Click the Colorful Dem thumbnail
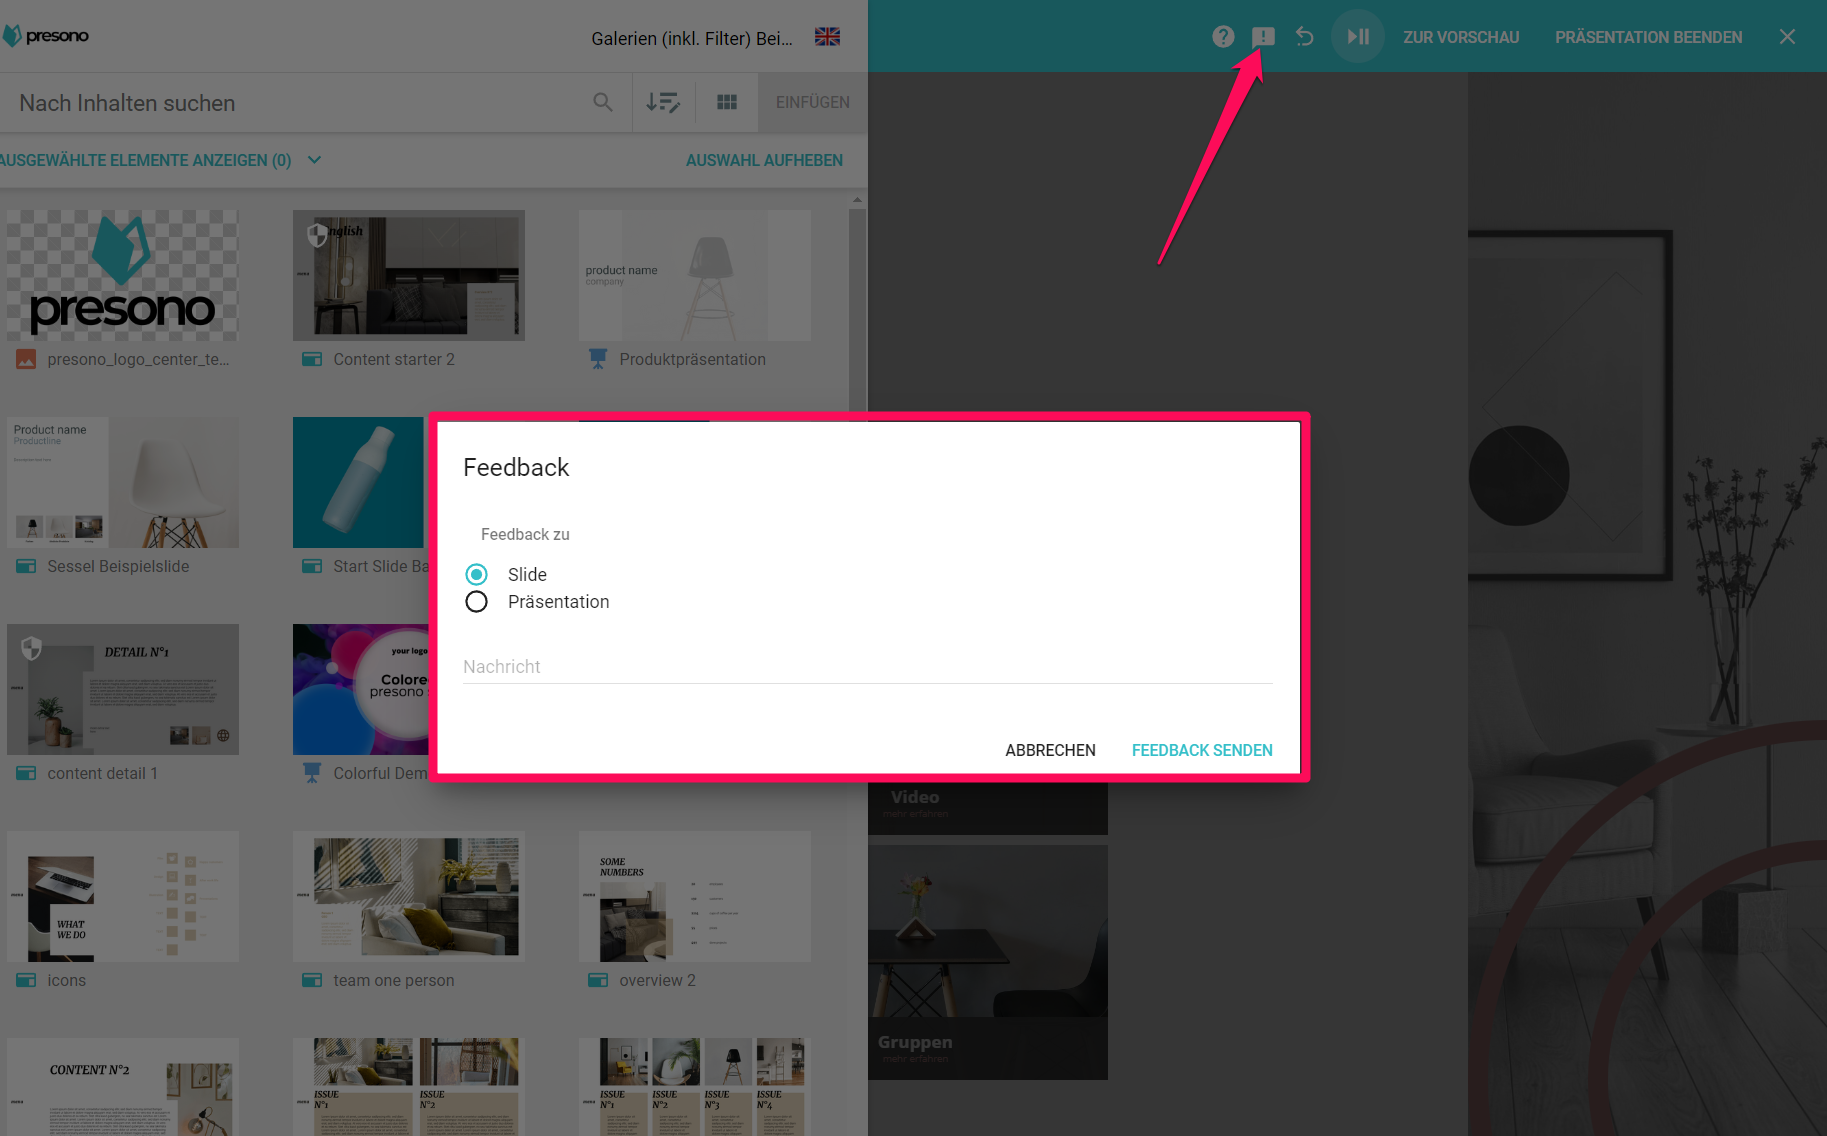 click(x=361, y=689)
